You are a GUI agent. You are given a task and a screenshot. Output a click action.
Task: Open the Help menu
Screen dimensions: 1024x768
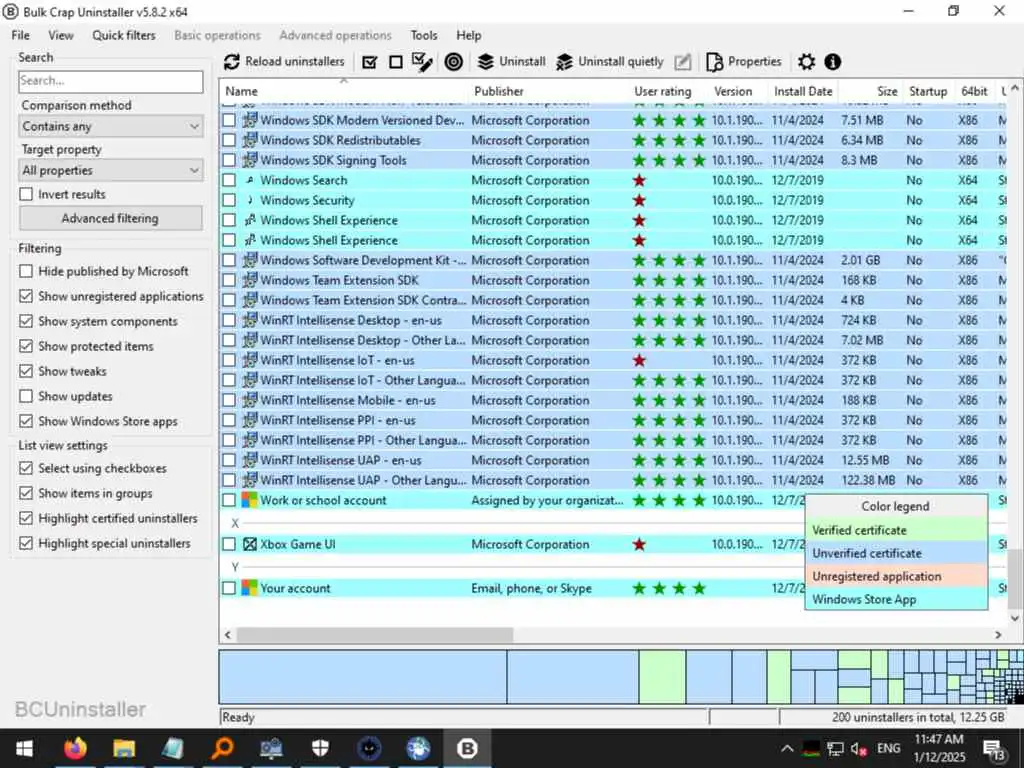pos(468,35)
